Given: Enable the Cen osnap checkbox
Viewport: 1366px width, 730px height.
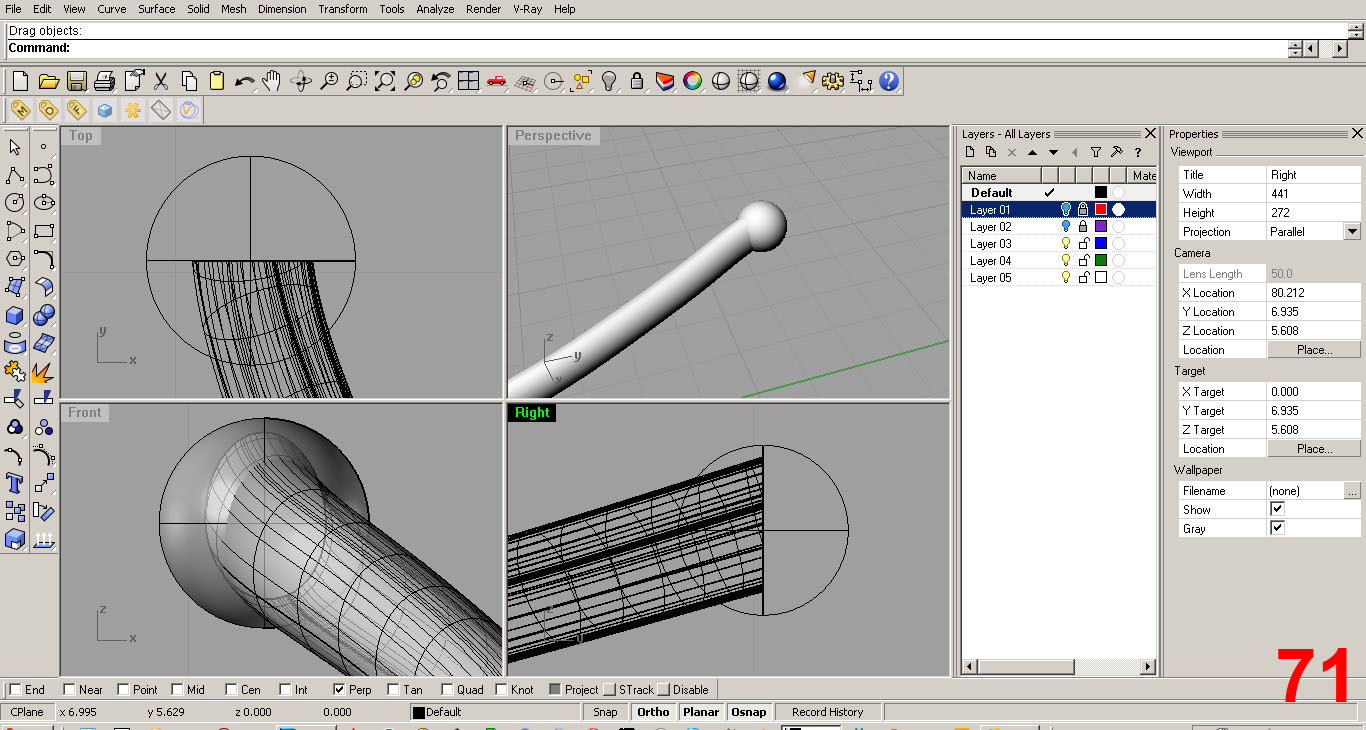Looking at the screenshot, I should click(231, 689).
